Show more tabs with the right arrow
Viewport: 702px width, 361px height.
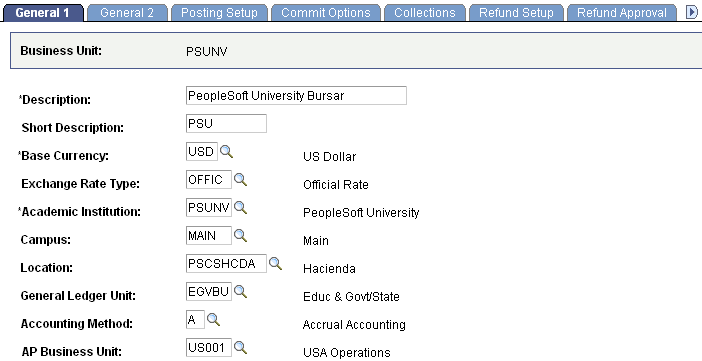click(x=692, y=13)
